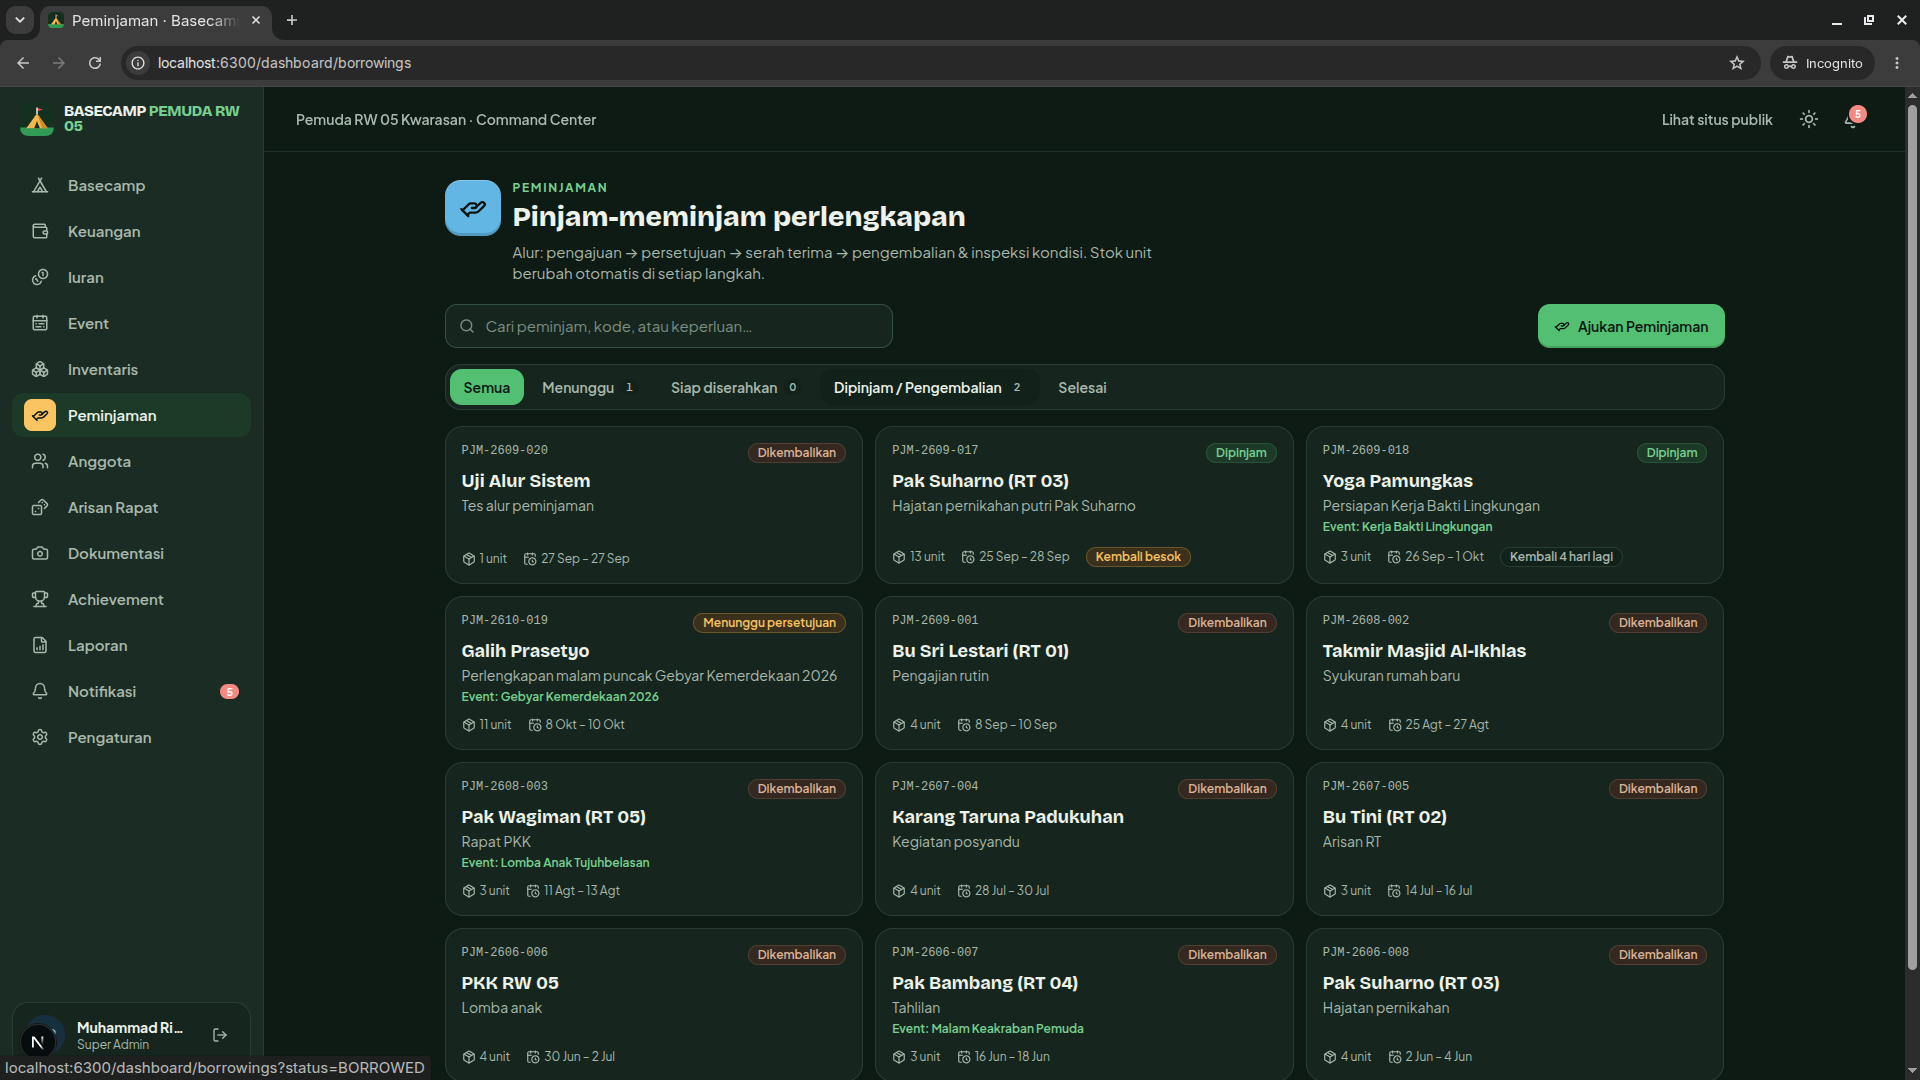Click Basecamp Pemuda RW 05 logo
The height and width of the screenshot is (1080, 1920).
tap(131, 119)
